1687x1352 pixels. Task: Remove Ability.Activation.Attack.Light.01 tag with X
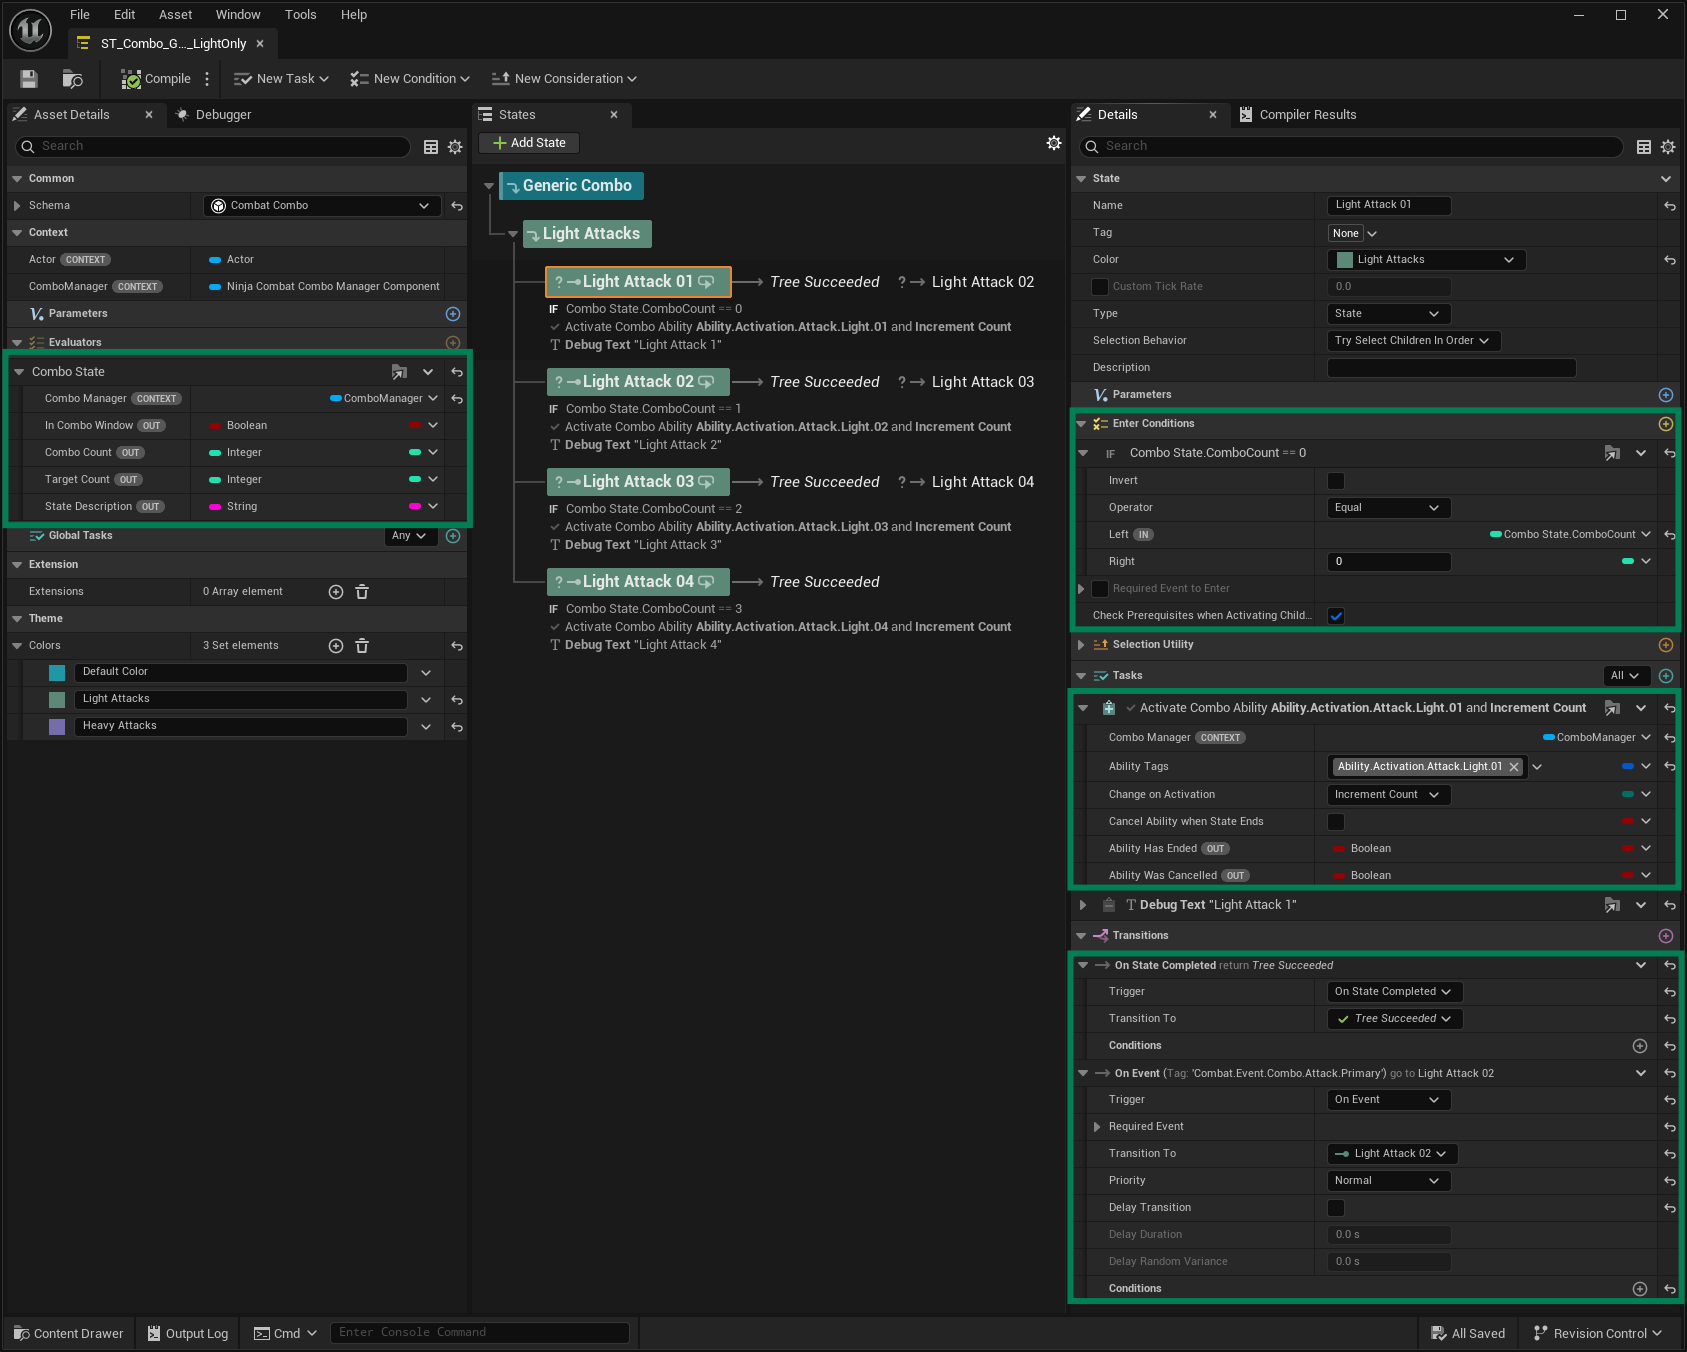[1514, 767]
